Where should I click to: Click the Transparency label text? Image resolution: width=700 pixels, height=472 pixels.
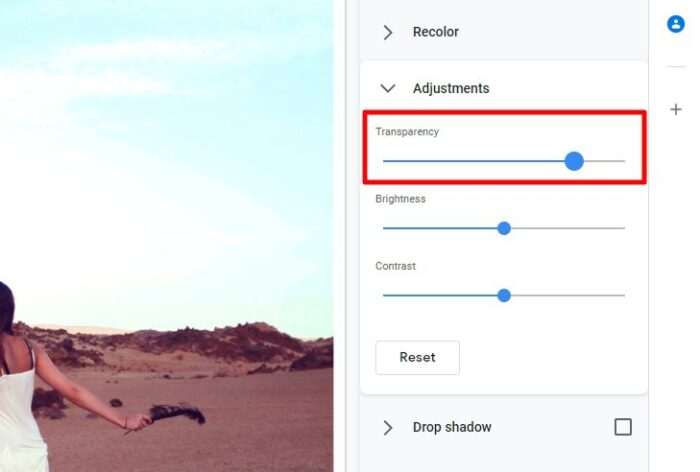(x=407, y=132)
